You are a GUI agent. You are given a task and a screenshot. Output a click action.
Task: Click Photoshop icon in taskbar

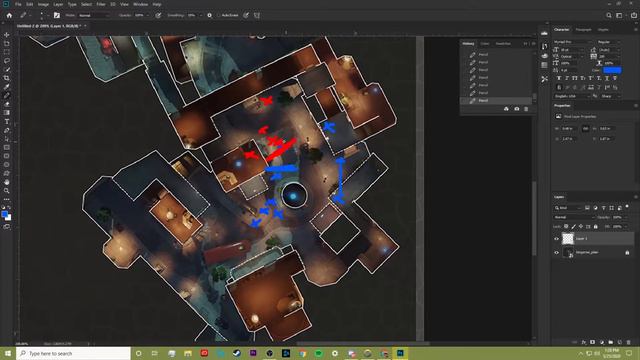pos(400,353)
